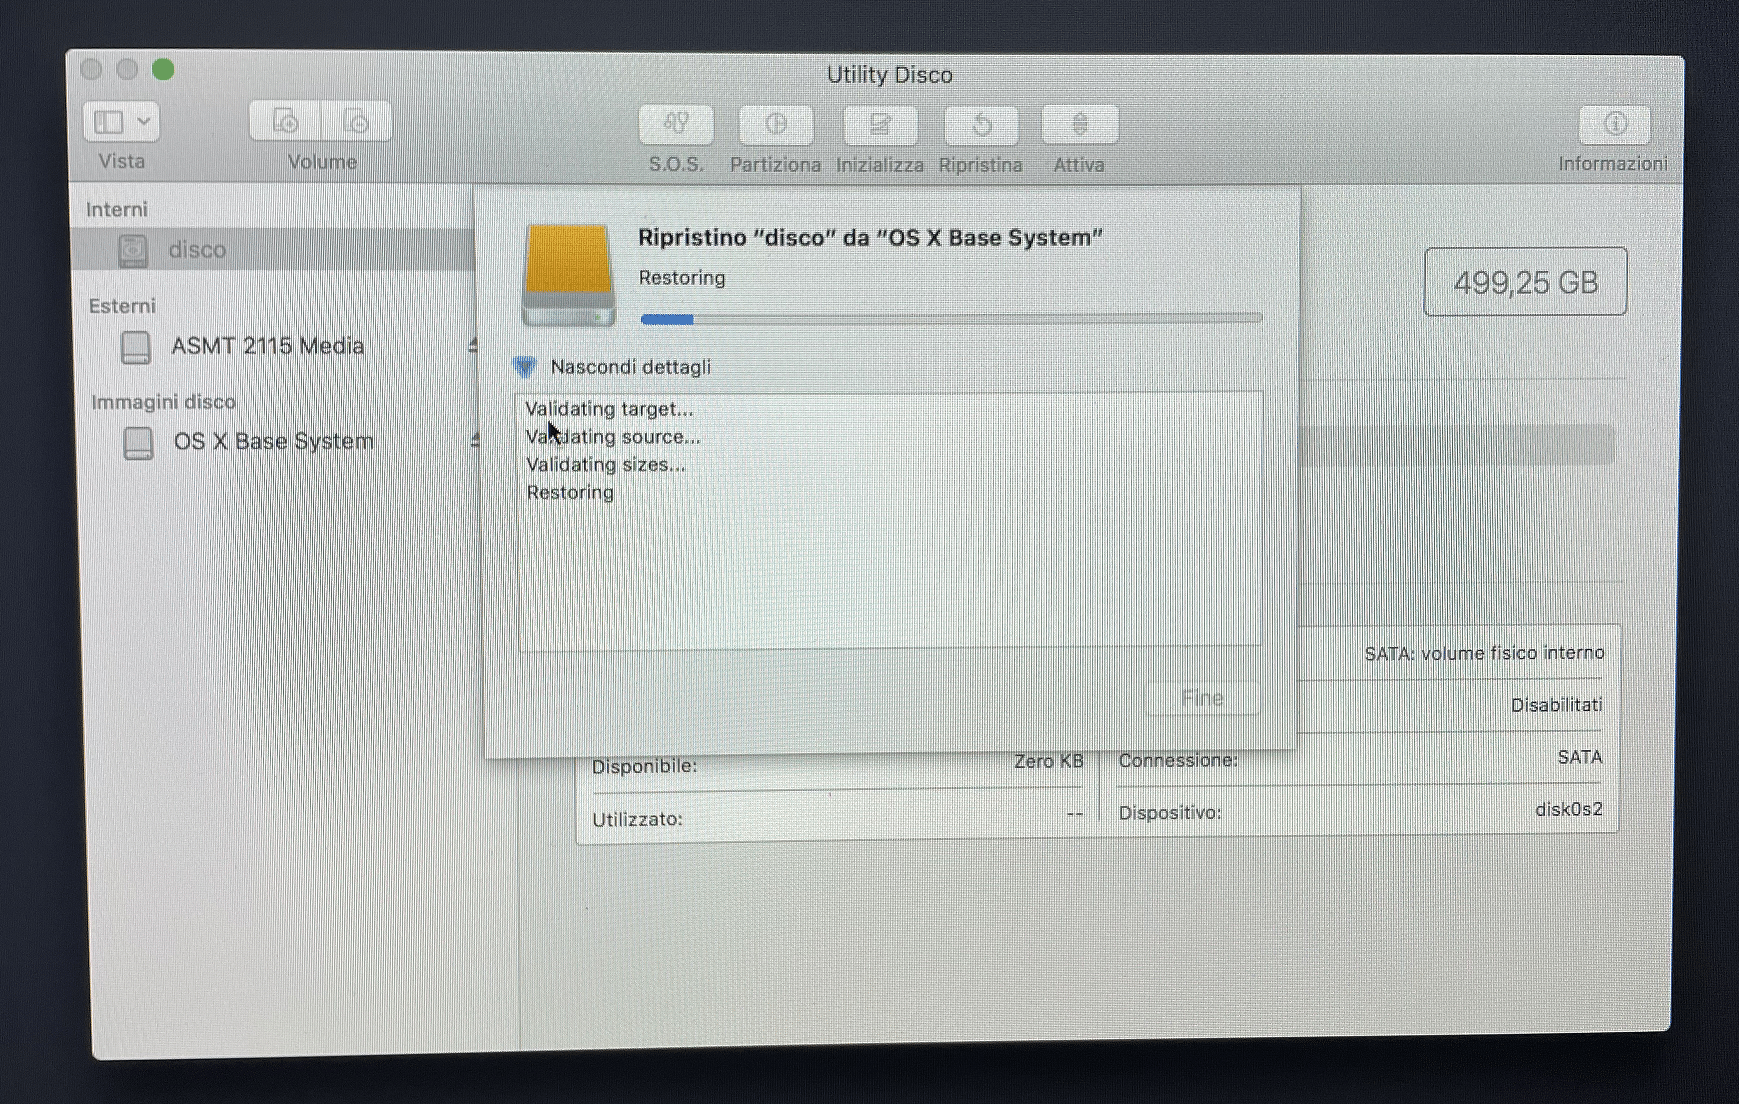Click the 'Restoring' log line
This screenshot has height=1107, width=1739.
tap(570, 492)
